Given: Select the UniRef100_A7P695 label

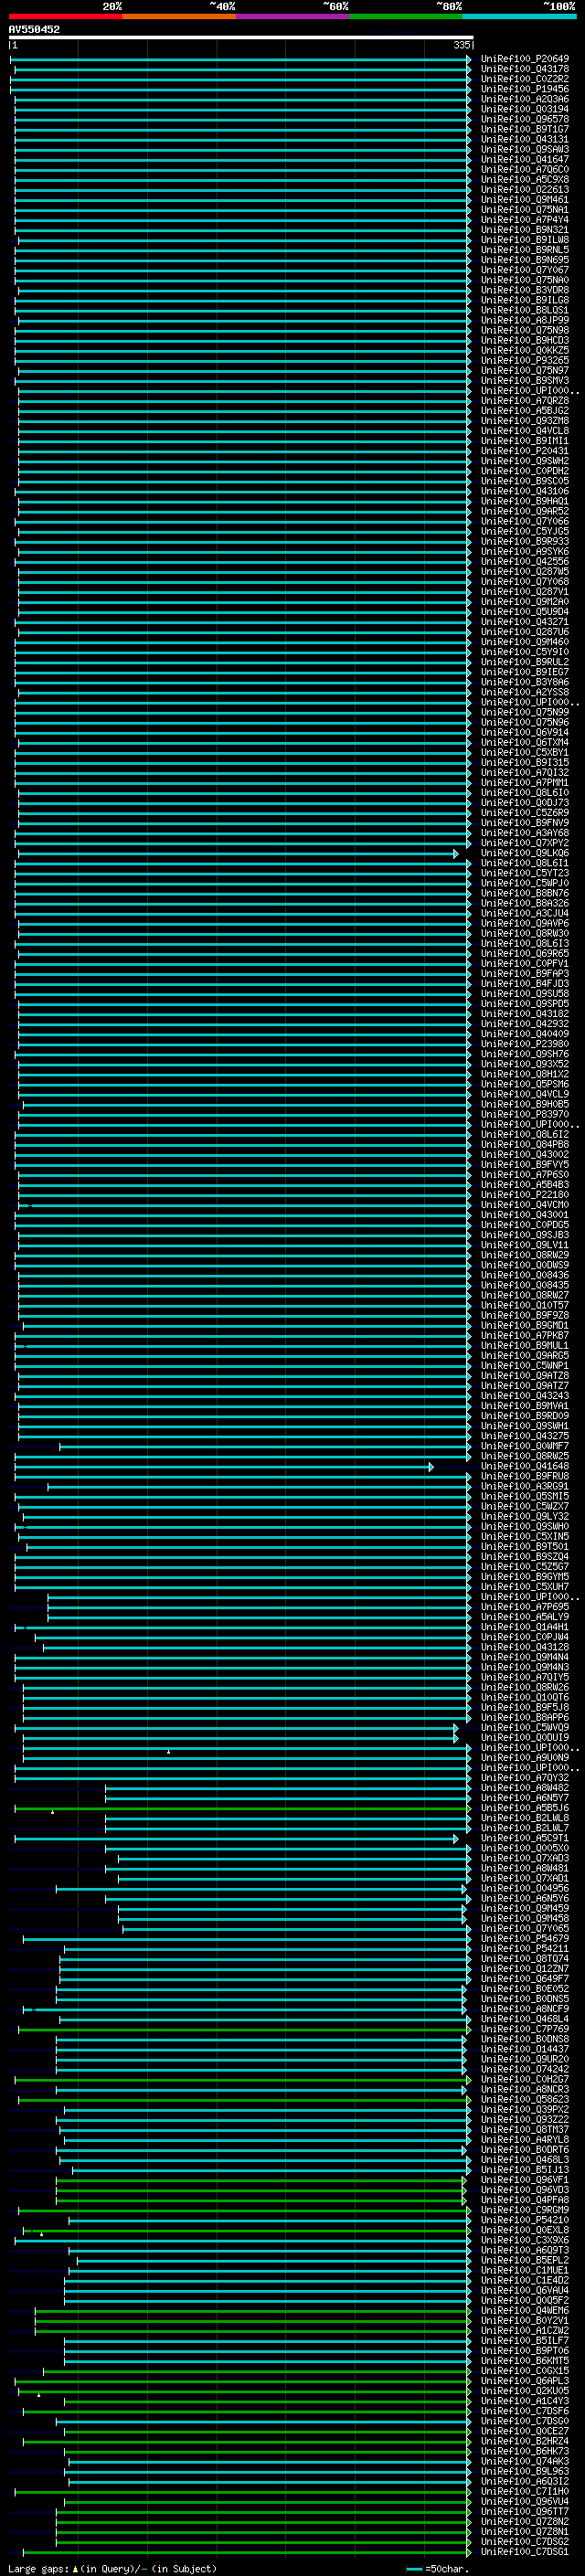Looking at the screenshot, I should tap(525, 1607).
